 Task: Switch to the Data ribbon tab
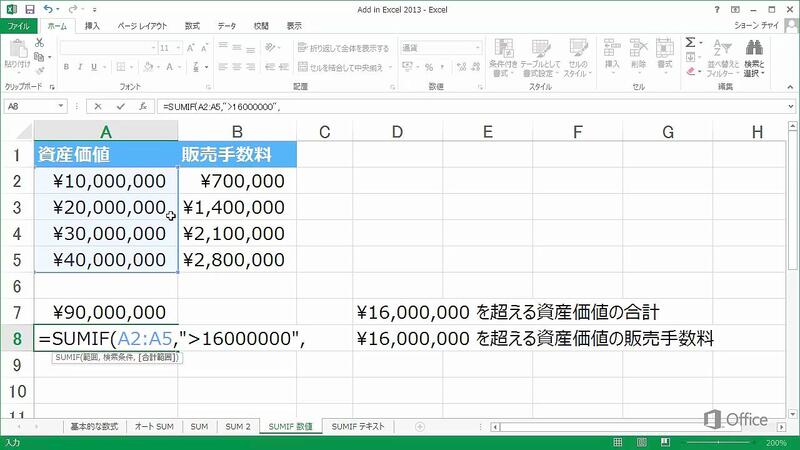coord(227,26)
